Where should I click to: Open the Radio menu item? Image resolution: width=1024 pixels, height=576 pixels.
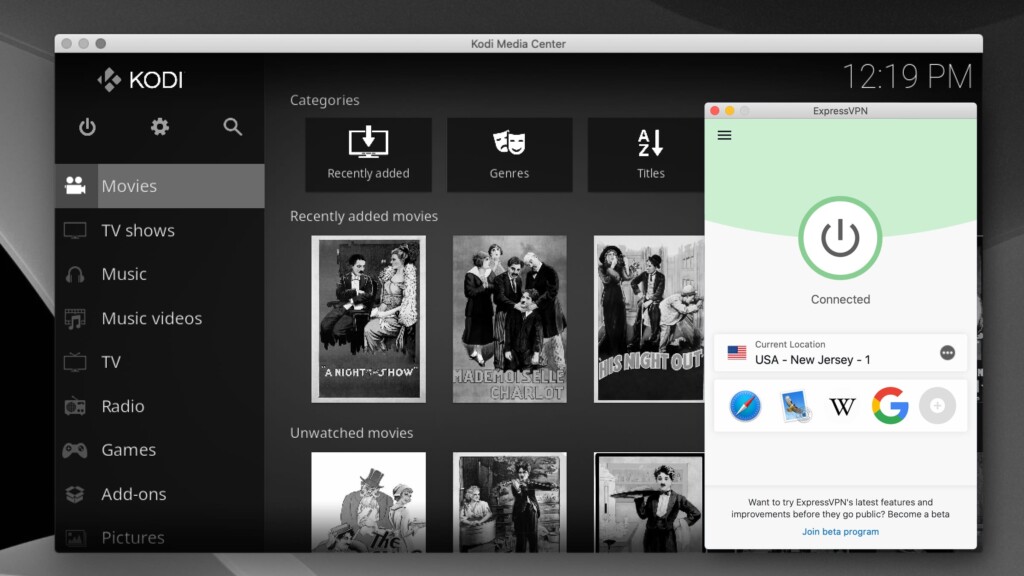[160, 406]
